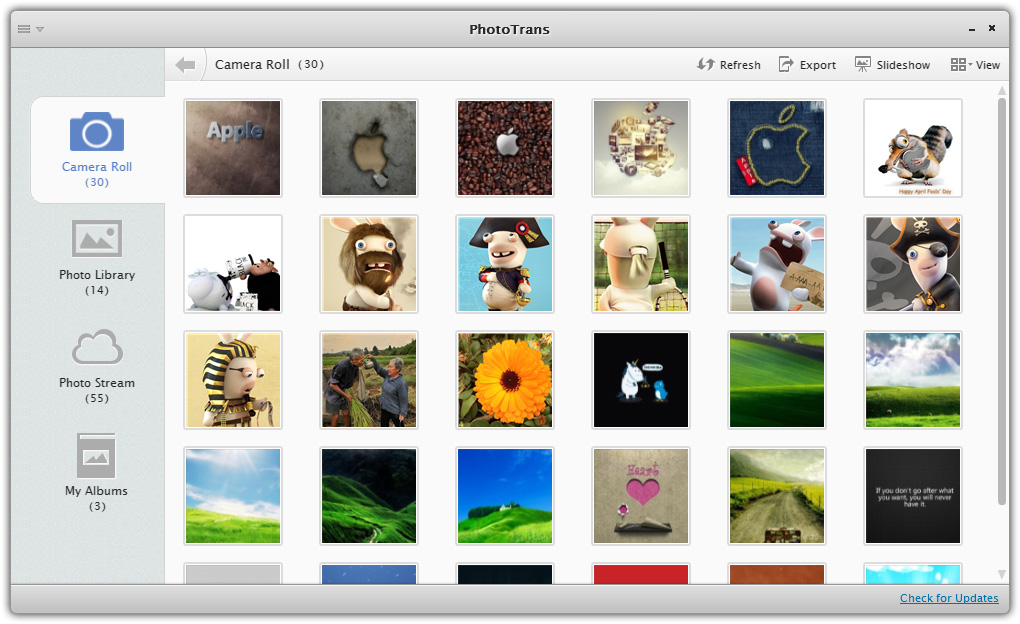Select the Apple text wallpaper thumbnail
Screen dimensions: 1020x624
pos(233,148)
